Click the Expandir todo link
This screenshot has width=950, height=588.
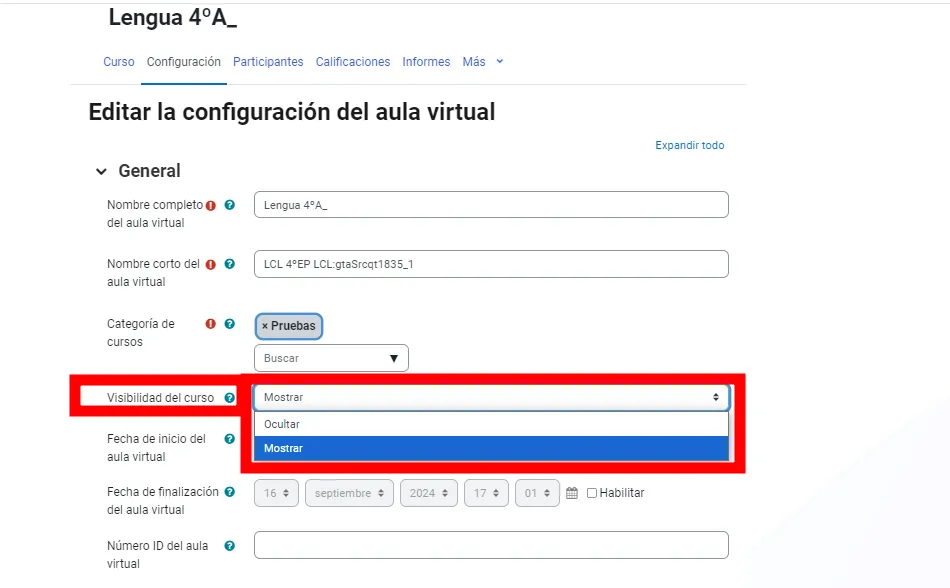(x=689, y=145)
